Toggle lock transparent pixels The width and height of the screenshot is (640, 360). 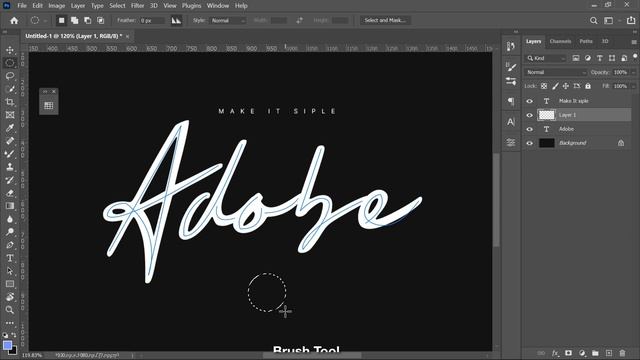(x=544, y=86)
